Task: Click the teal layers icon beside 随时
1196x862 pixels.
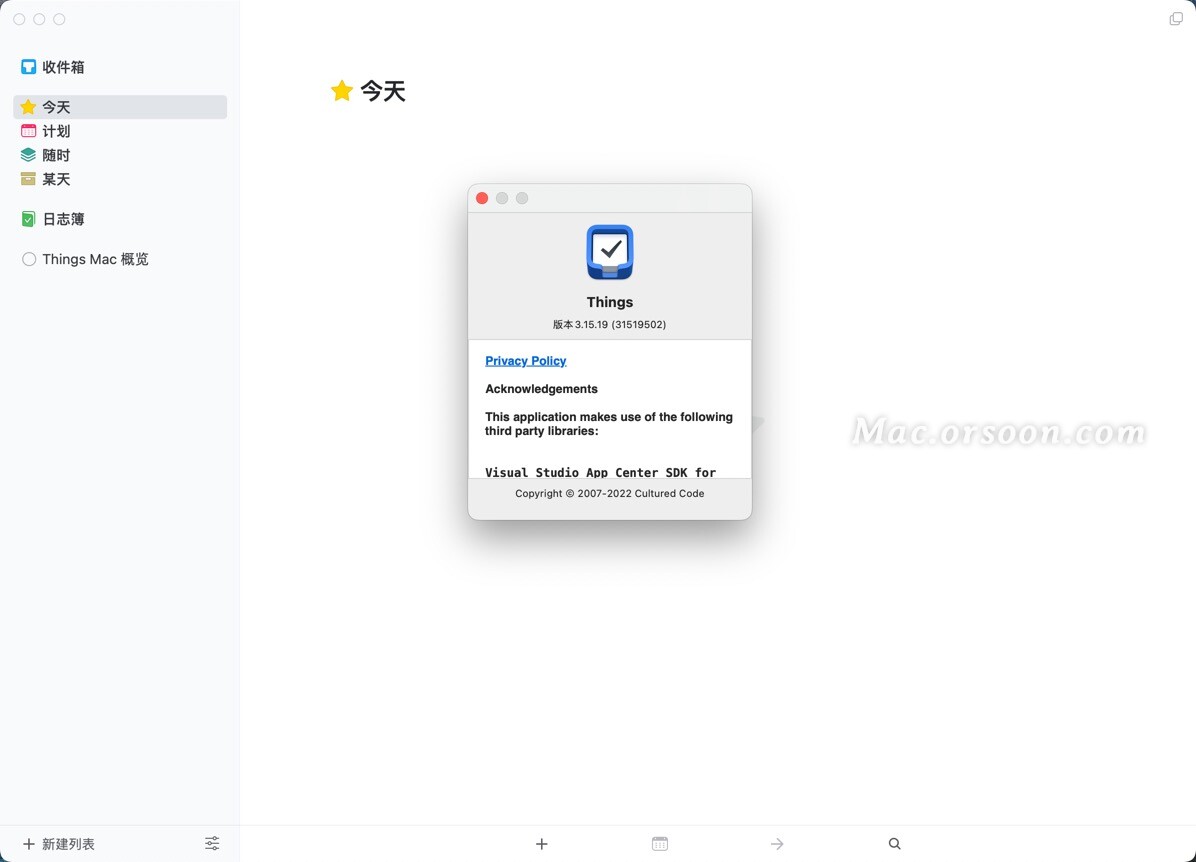Action: (x=28, y=155)
